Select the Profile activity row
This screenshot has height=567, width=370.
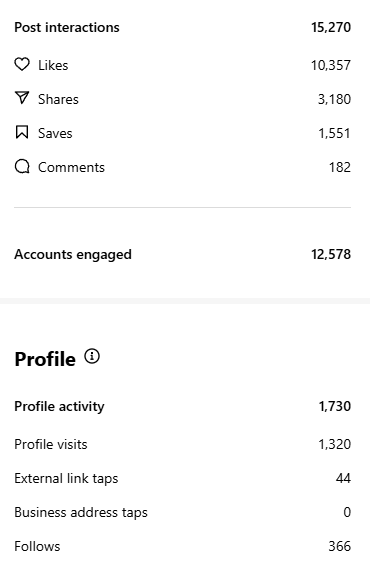click(x=183, y=406)
